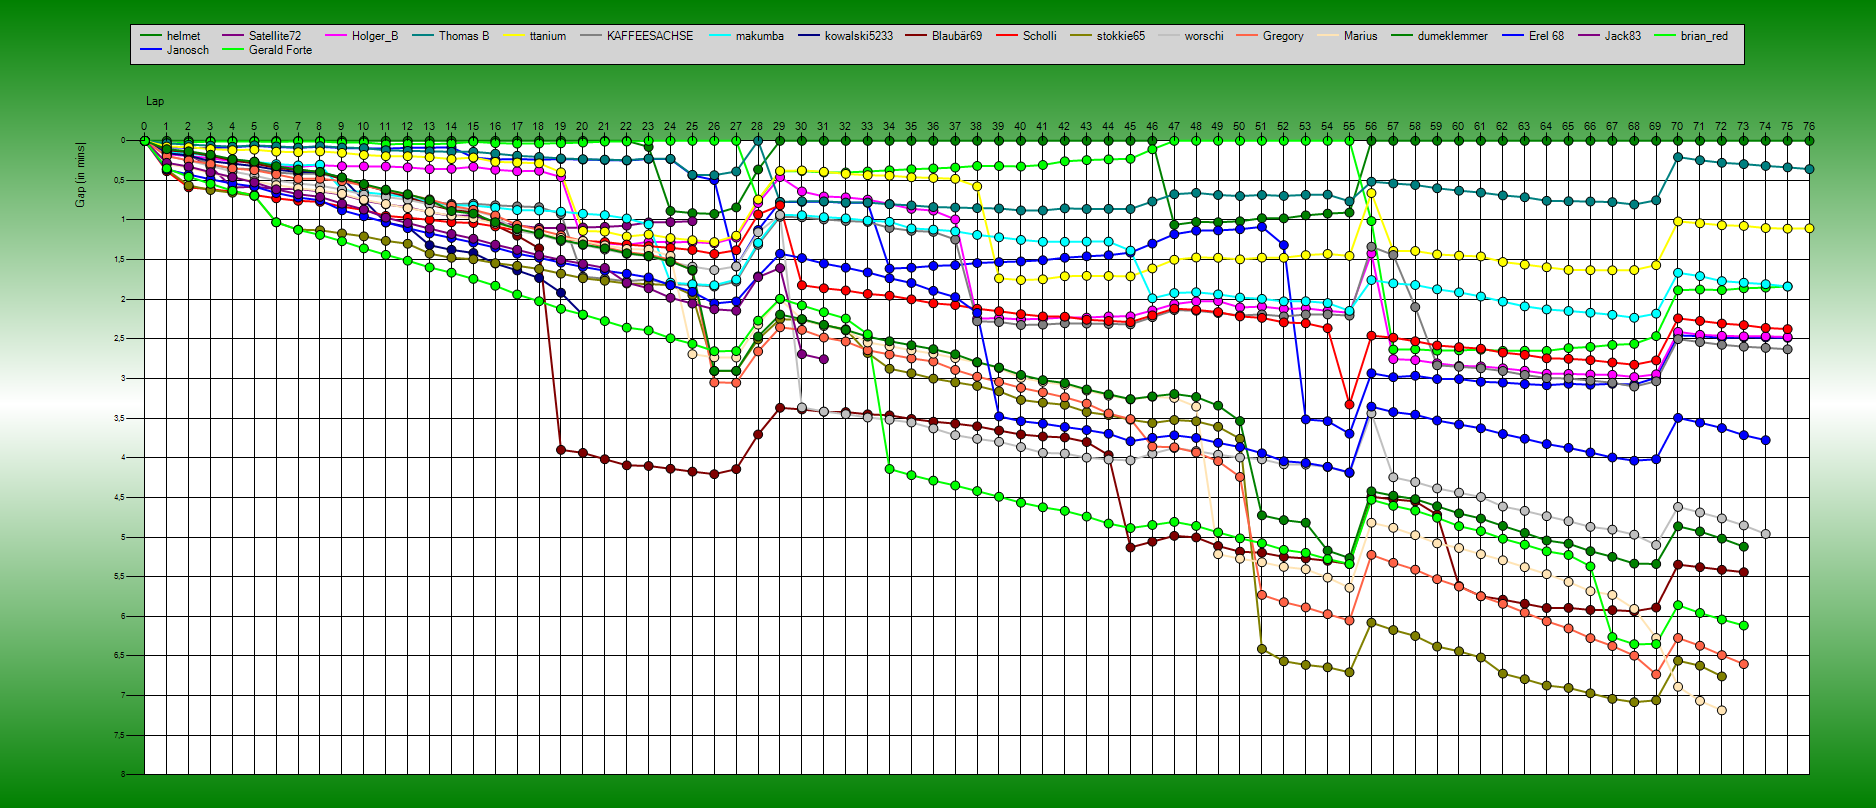Click the Holger_B legend label
Screen dimensions: 1876x808
374,36
